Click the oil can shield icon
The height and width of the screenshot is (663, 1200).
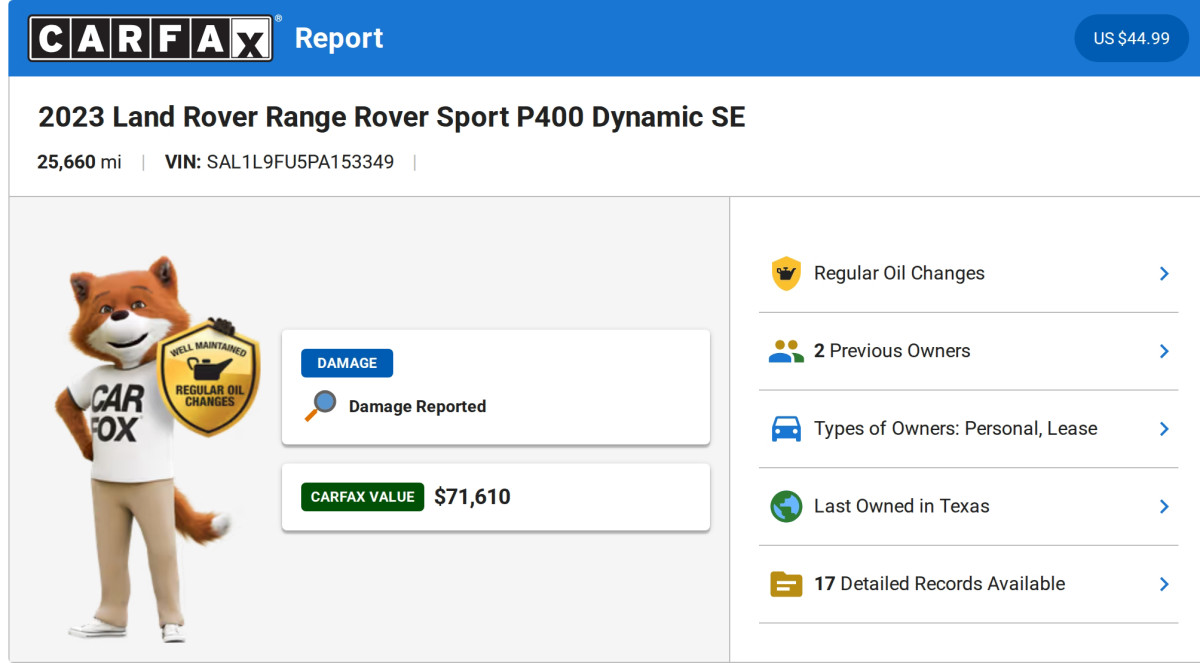(x=786, y=274)
